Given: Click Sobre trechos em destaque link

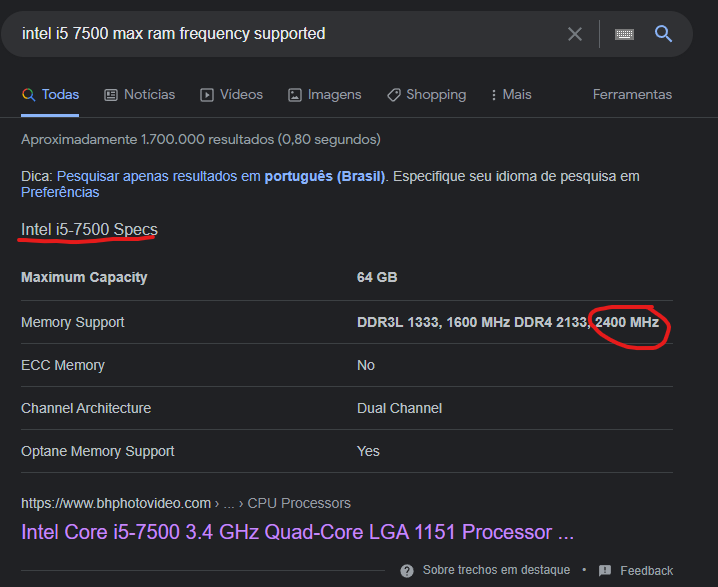Looking at the screenshot, I should [496, 570].
